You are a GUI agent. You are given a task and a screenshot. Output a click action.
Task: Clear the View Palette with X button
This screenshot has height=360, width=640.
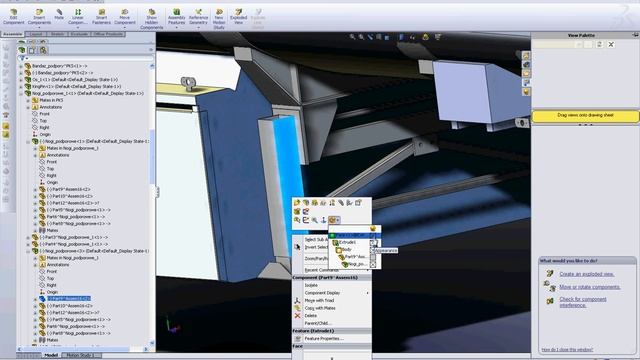pyautogui.click(x=611, y=44)
